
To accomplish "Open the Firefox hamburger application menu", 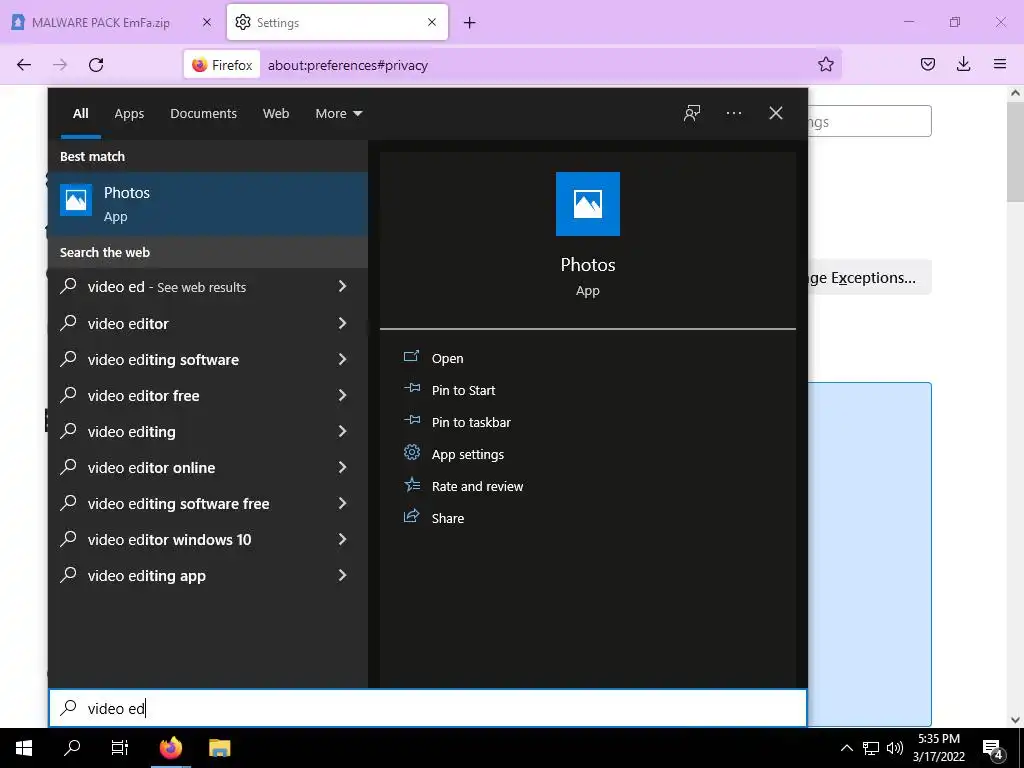I will [1000, 64].
